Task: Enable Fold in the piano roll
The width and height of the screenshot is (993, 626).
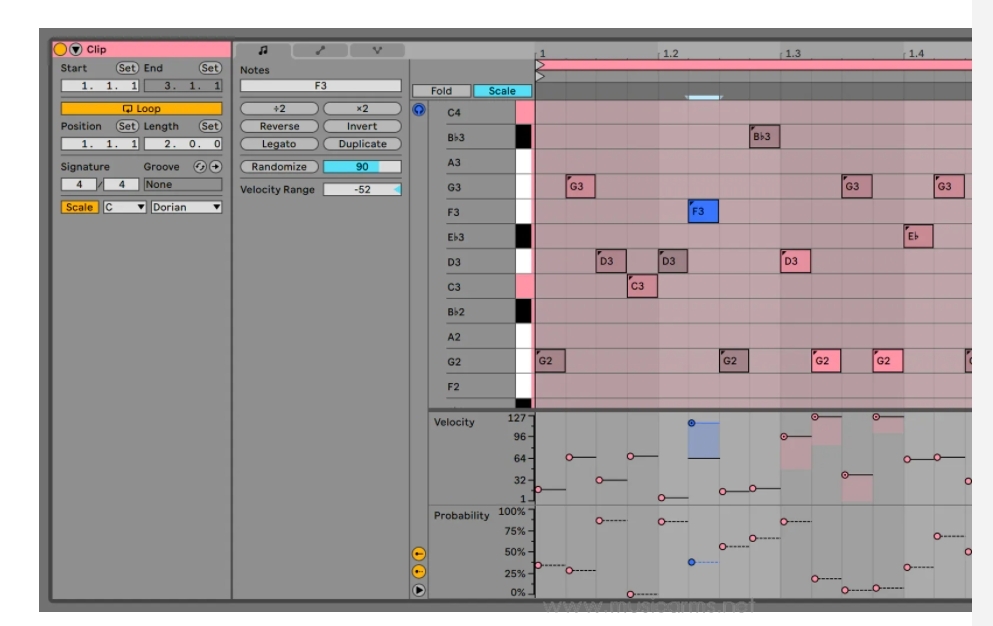Action: click(441, 91)
